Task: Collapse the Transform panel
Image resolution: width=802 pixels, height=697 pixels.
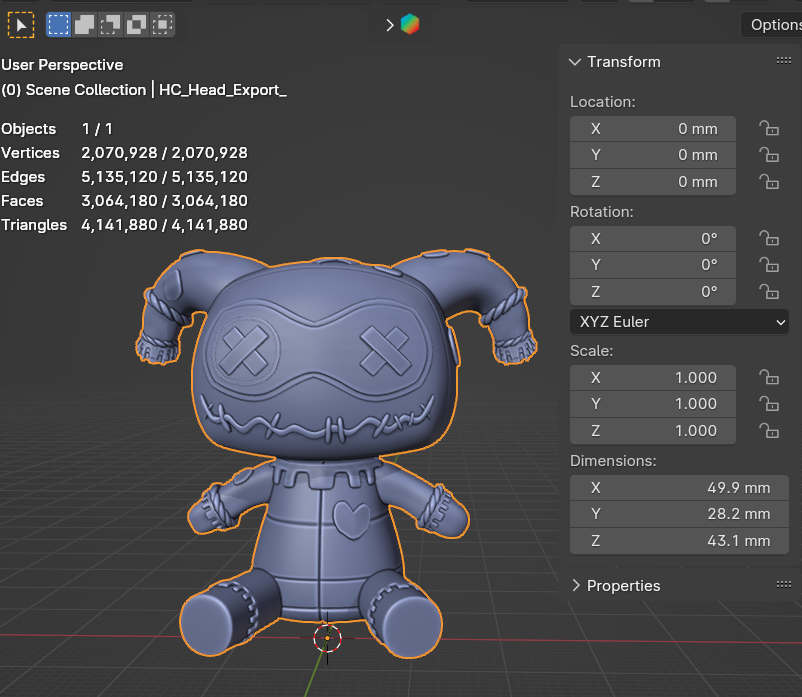Action: click(575, 62)
